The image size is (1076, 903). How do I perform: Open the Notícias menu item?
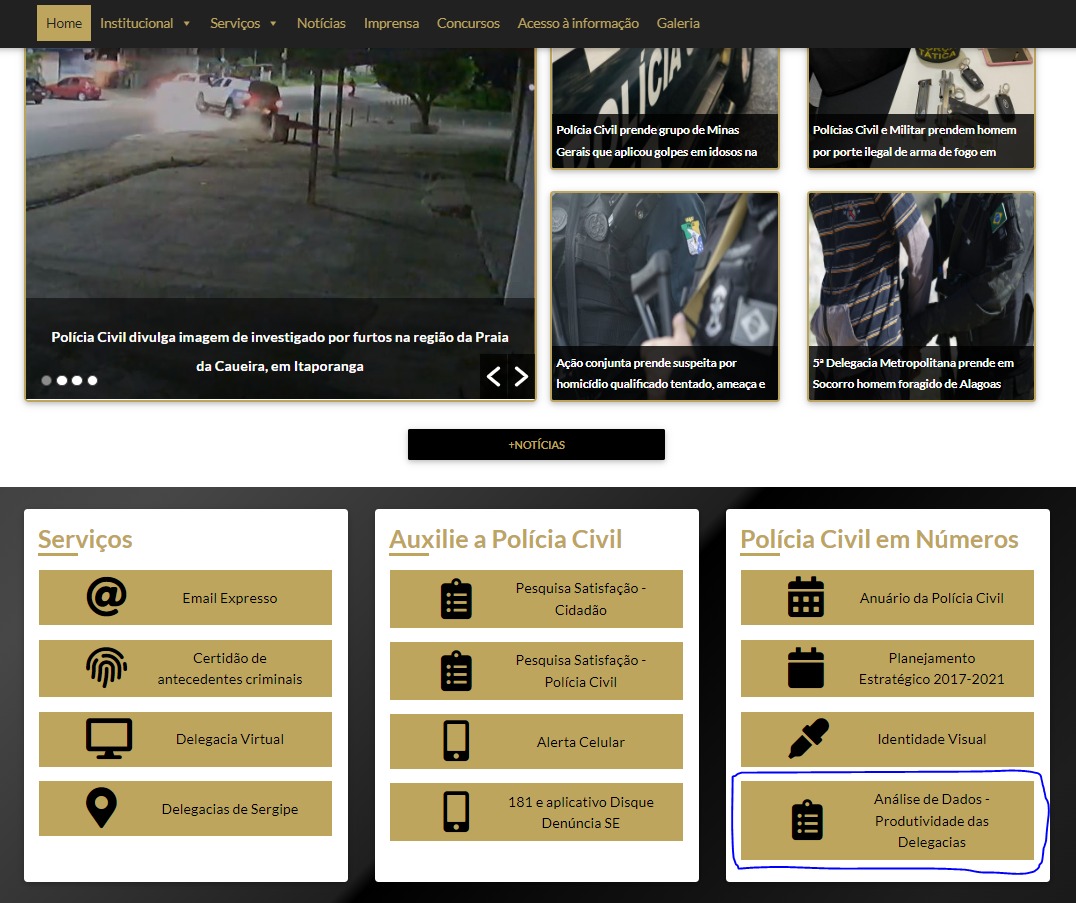(x=321, y=23)
